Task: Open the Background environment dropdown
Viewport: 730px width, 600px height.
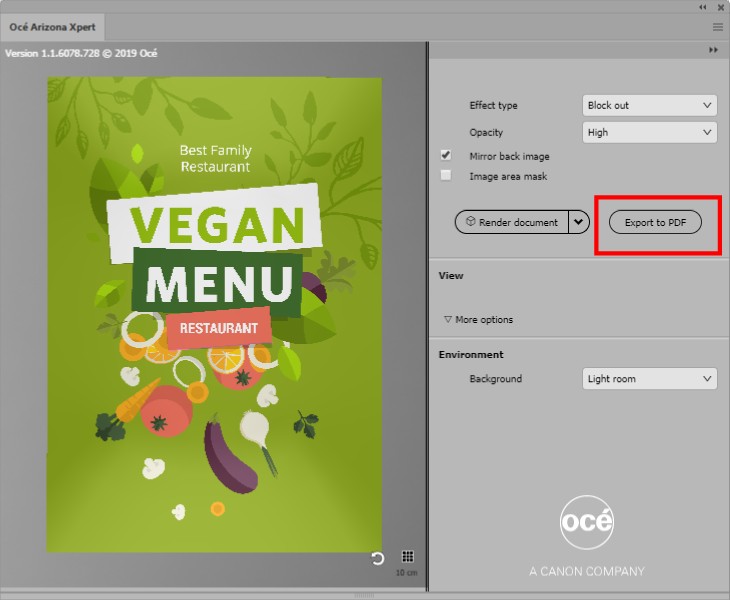Action: pyautogui.click(x=649, y=379)
